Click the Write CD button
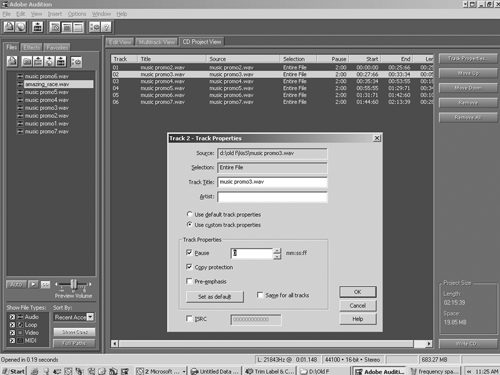 click(x=468, y=344)
